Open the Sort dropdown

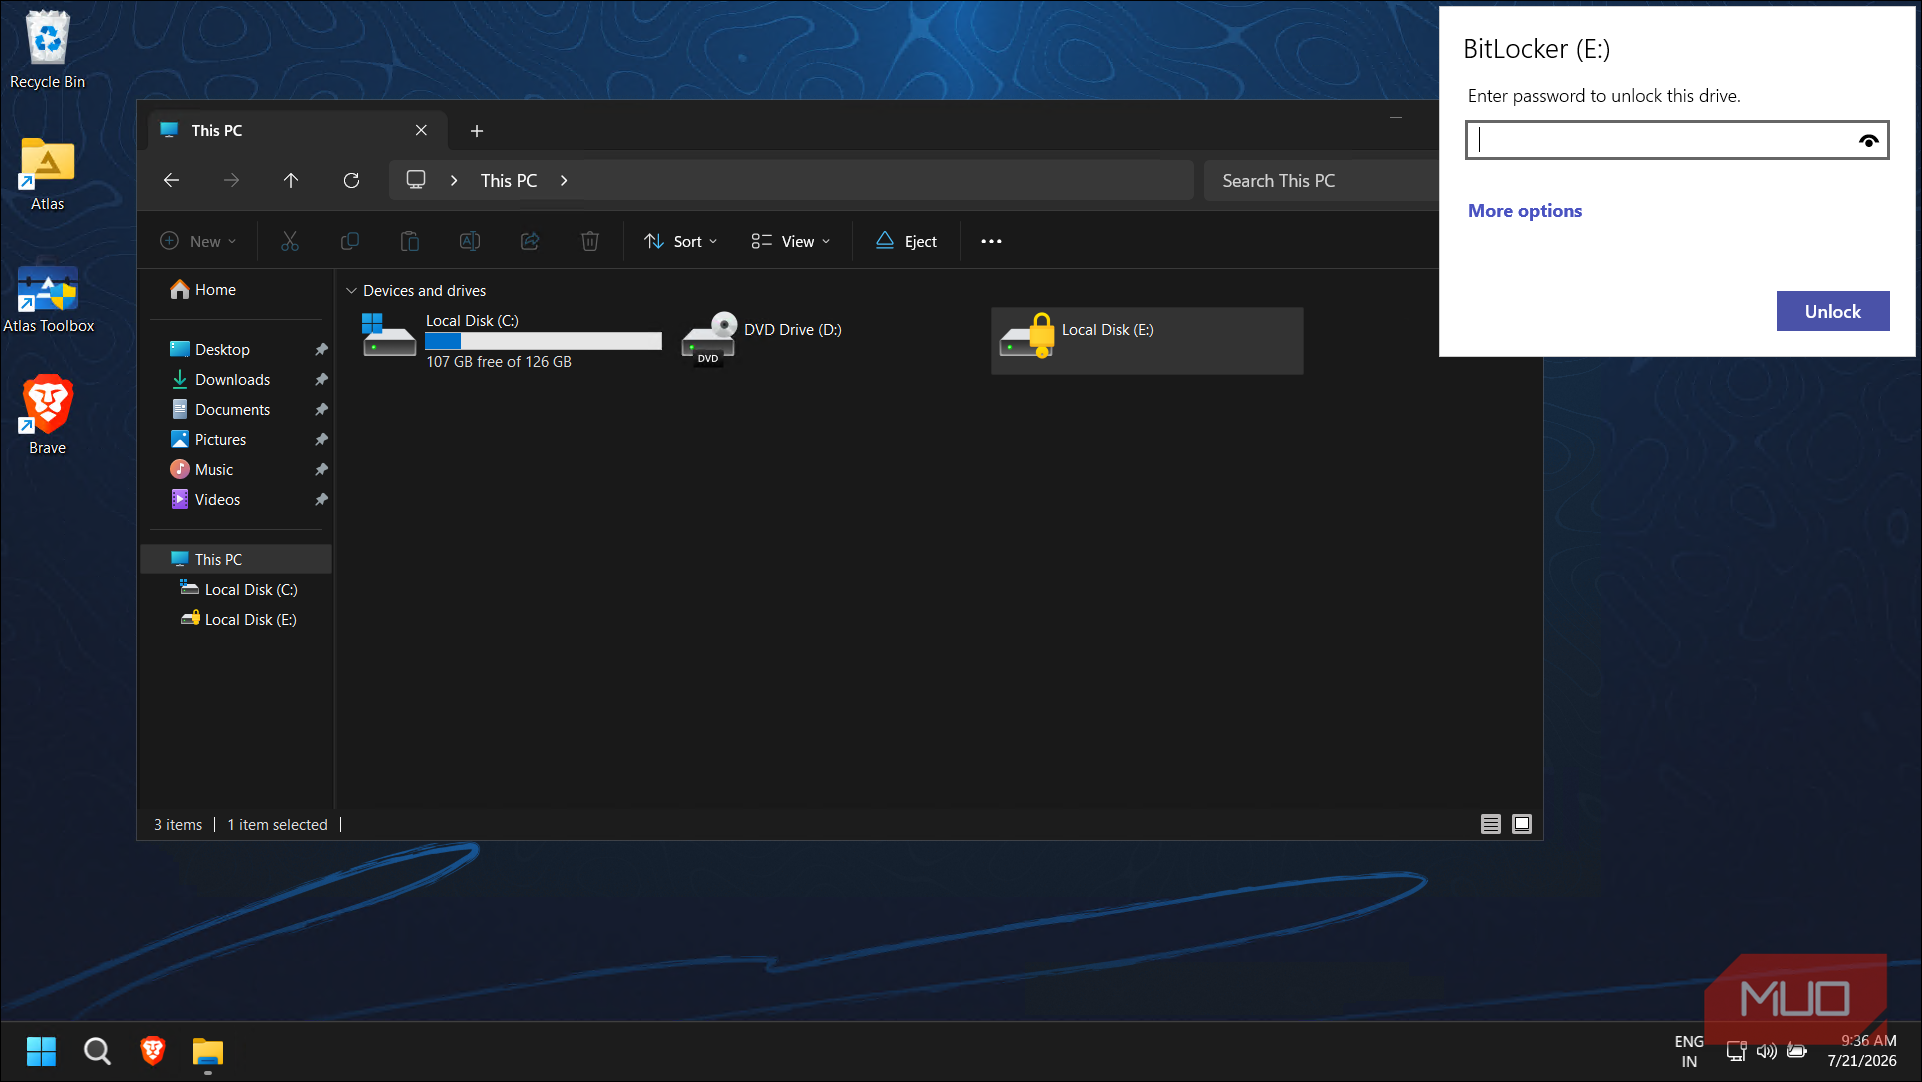click(x=681, y=241)
